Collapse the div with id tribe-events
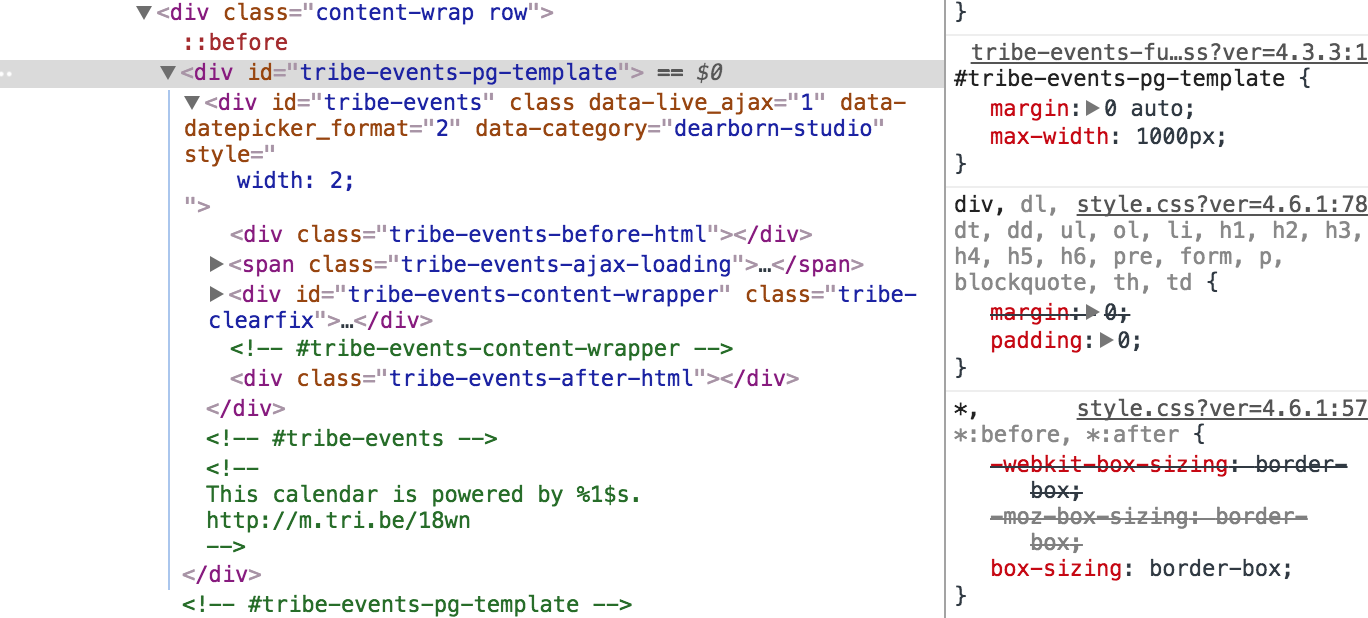The image size is (1368, 618). 191,103
